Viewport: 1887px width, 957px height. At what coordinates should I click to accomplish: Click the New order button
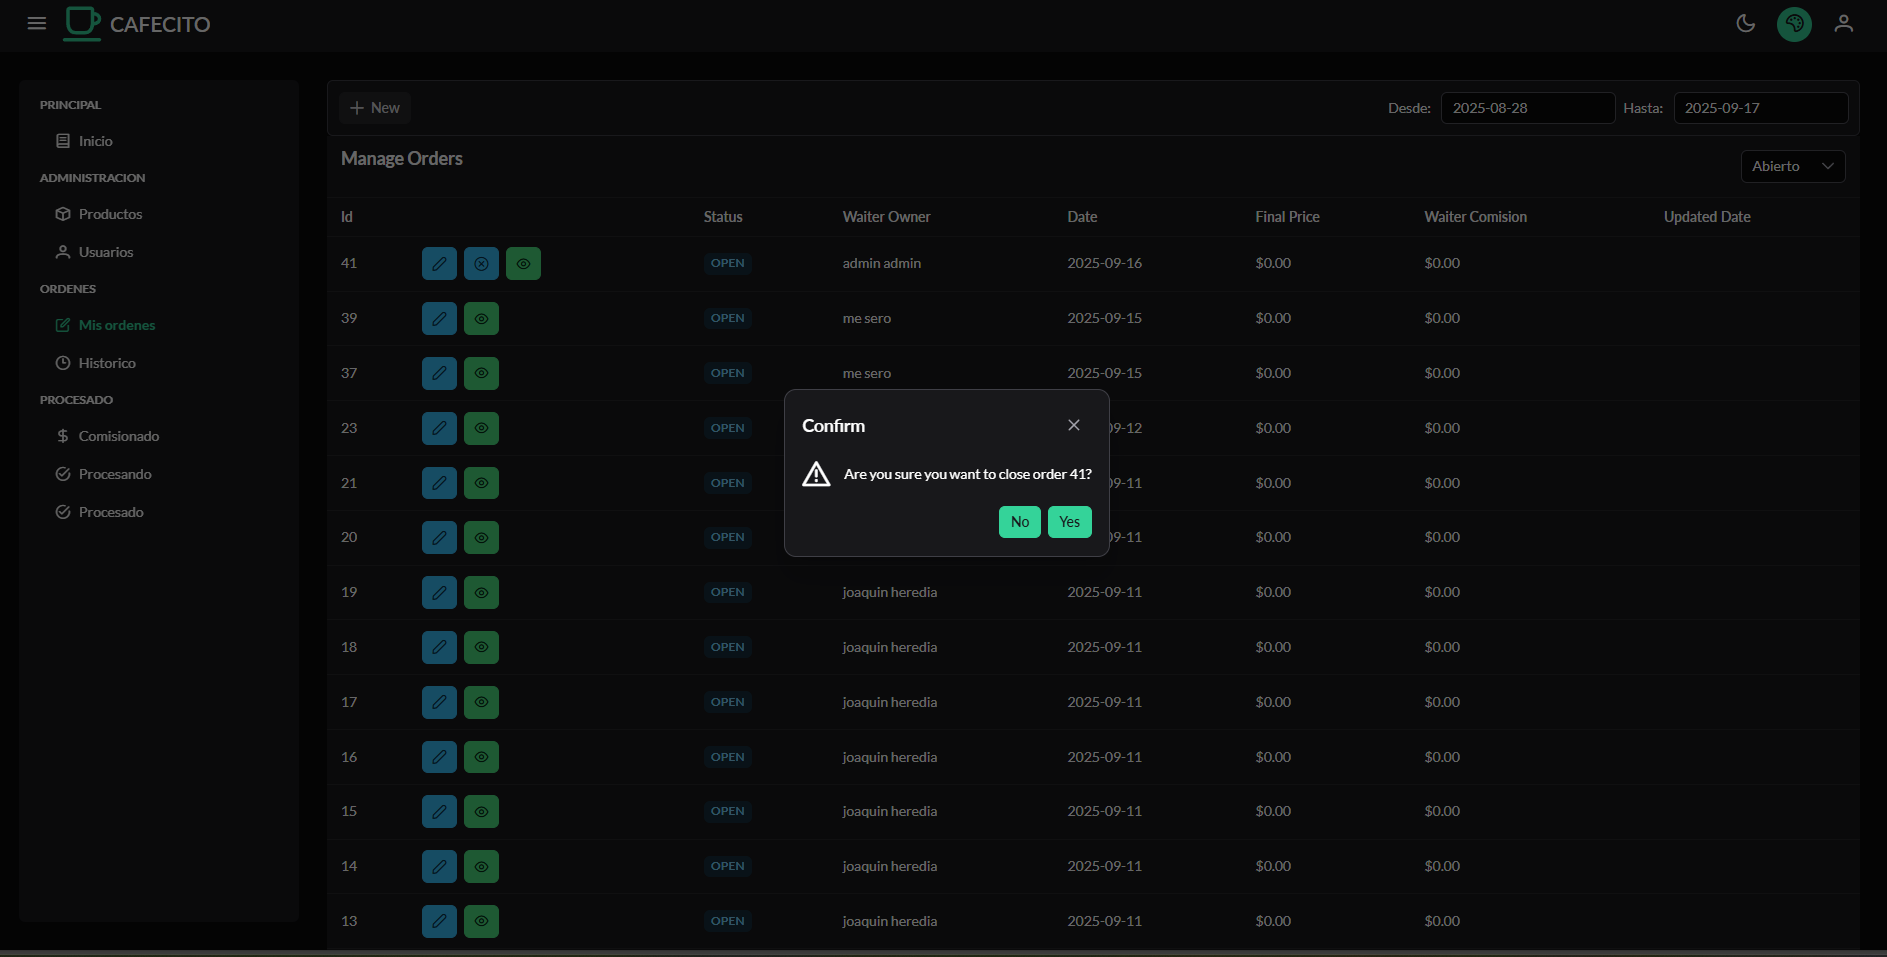click(x=375, y=108)
